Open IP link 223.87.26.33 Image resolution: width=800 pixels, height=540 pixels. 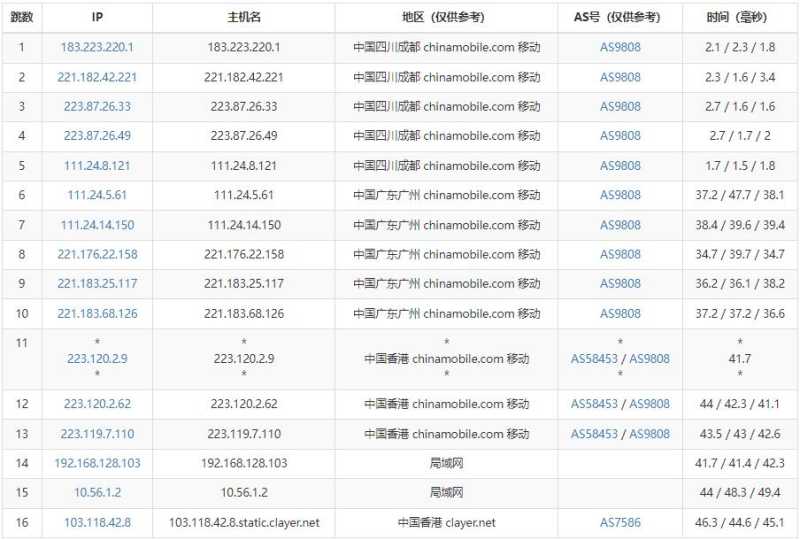point(97,106)
